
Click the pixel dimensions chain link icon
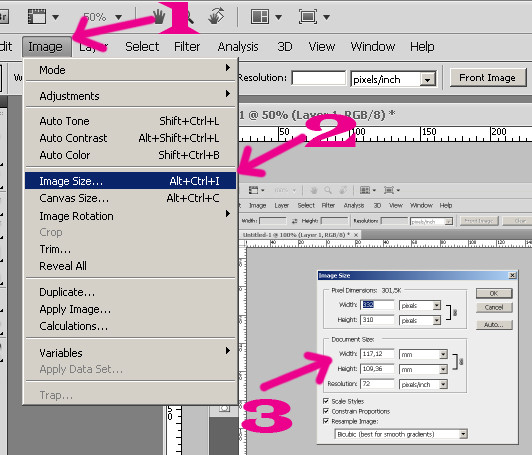(x=455, y=312)
